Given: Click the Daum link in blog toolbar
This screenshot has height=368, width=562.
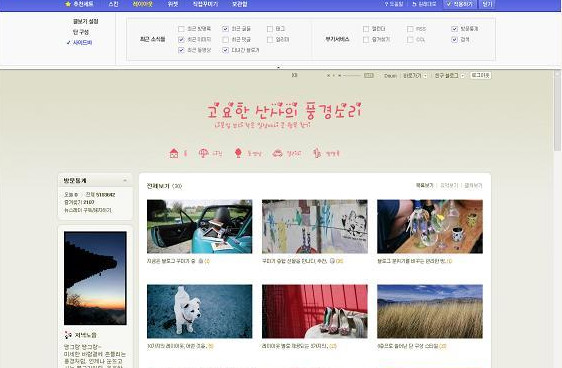Looking at the screenshot, I should (x=390, y=76).
